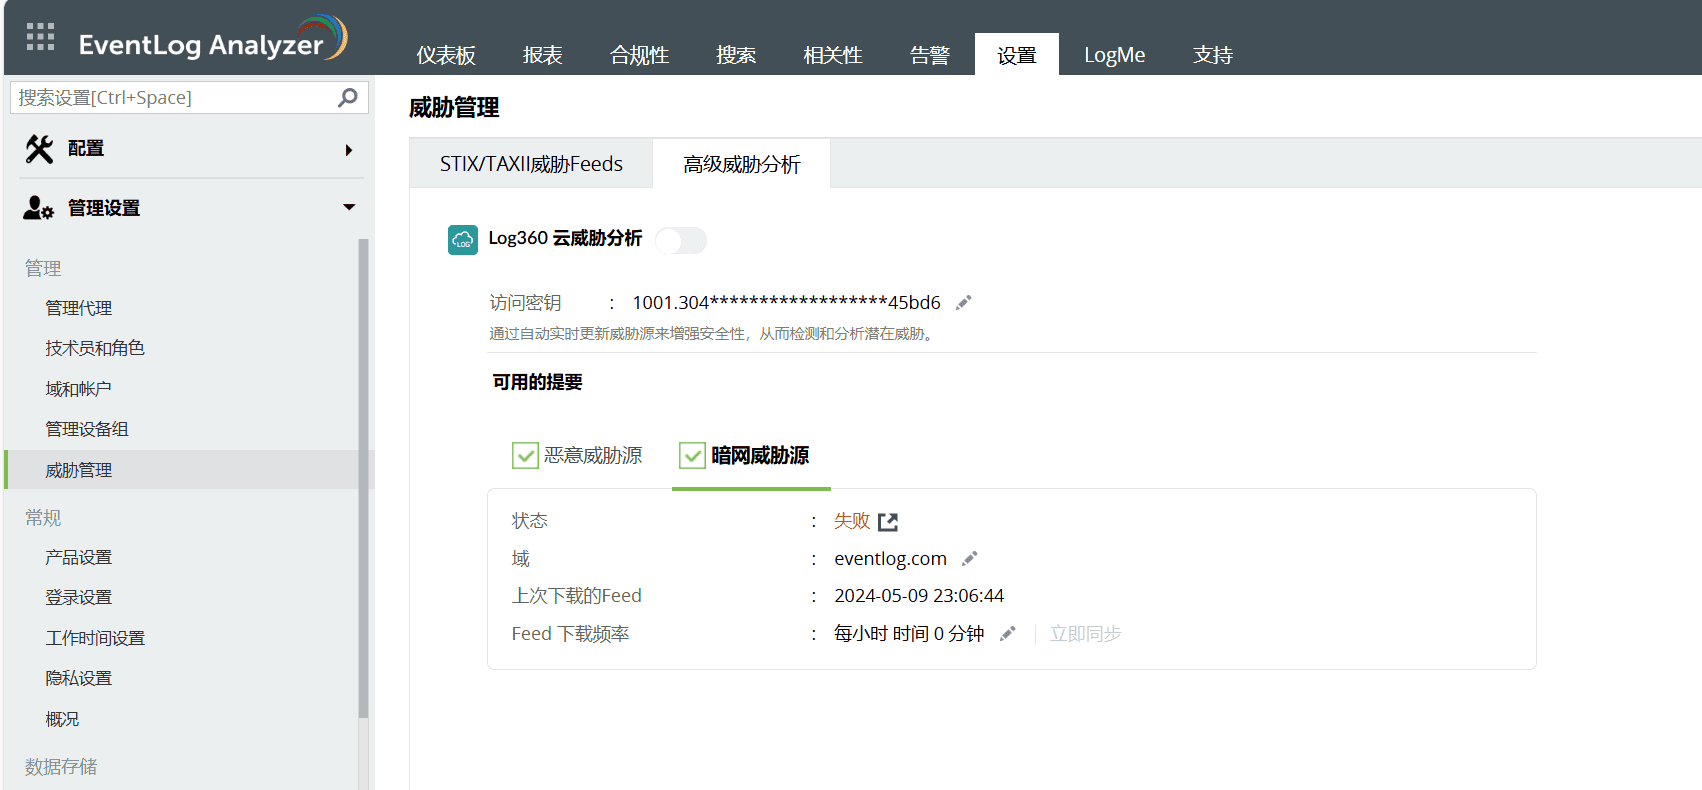Open the 告警 menu tab
Image resolution: width=1702 pixels, height=790 pixels.
point(930,55)
